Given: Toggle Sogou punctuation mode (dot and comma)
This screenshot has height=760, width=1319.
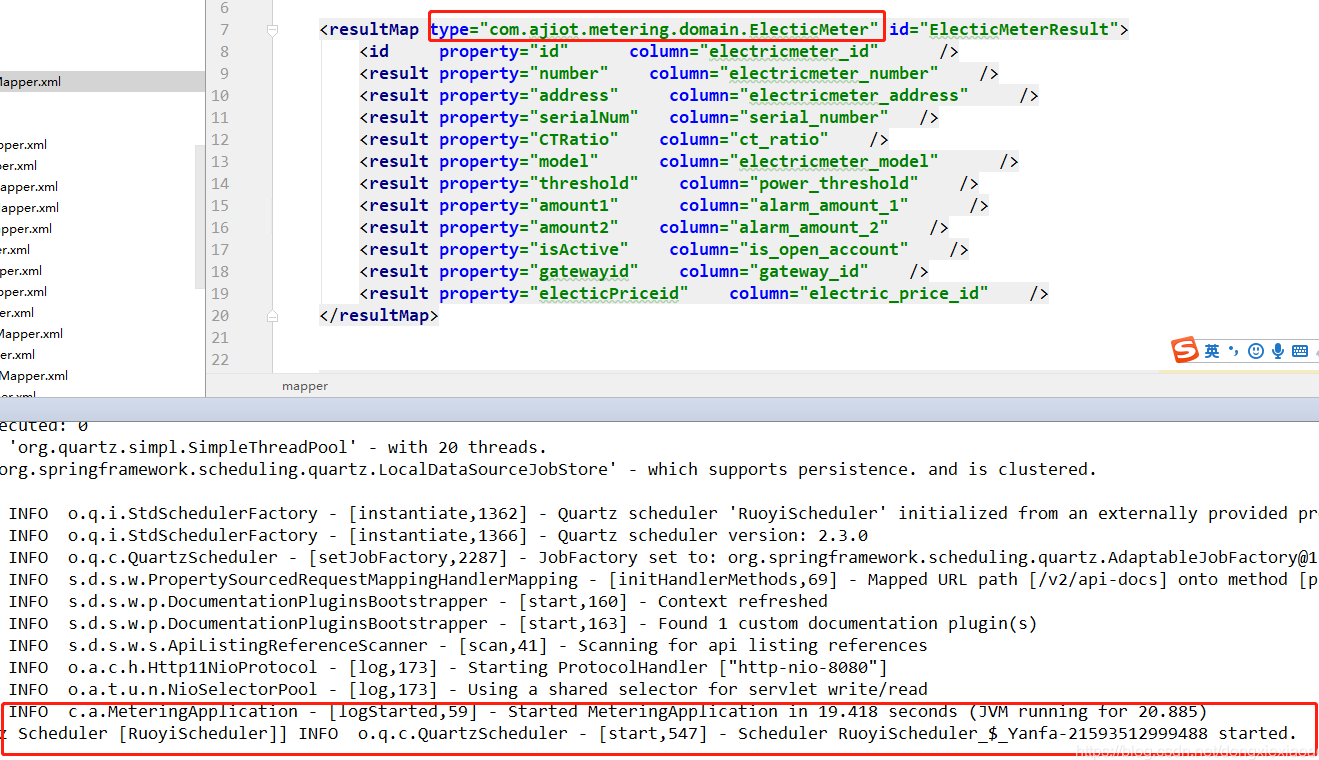Looking at the screenshot, I should pos(1234,351).
